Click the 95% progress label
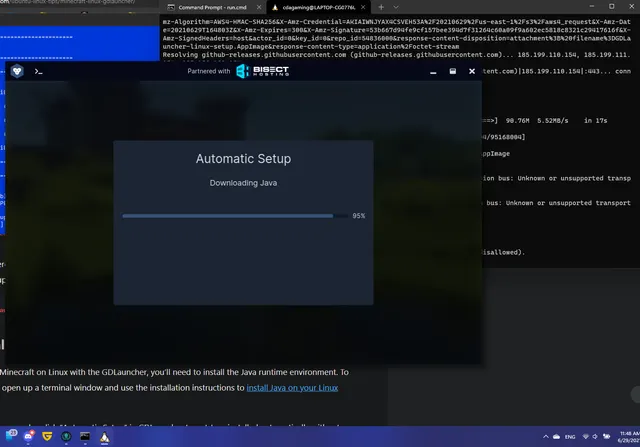 coord(359,216)
